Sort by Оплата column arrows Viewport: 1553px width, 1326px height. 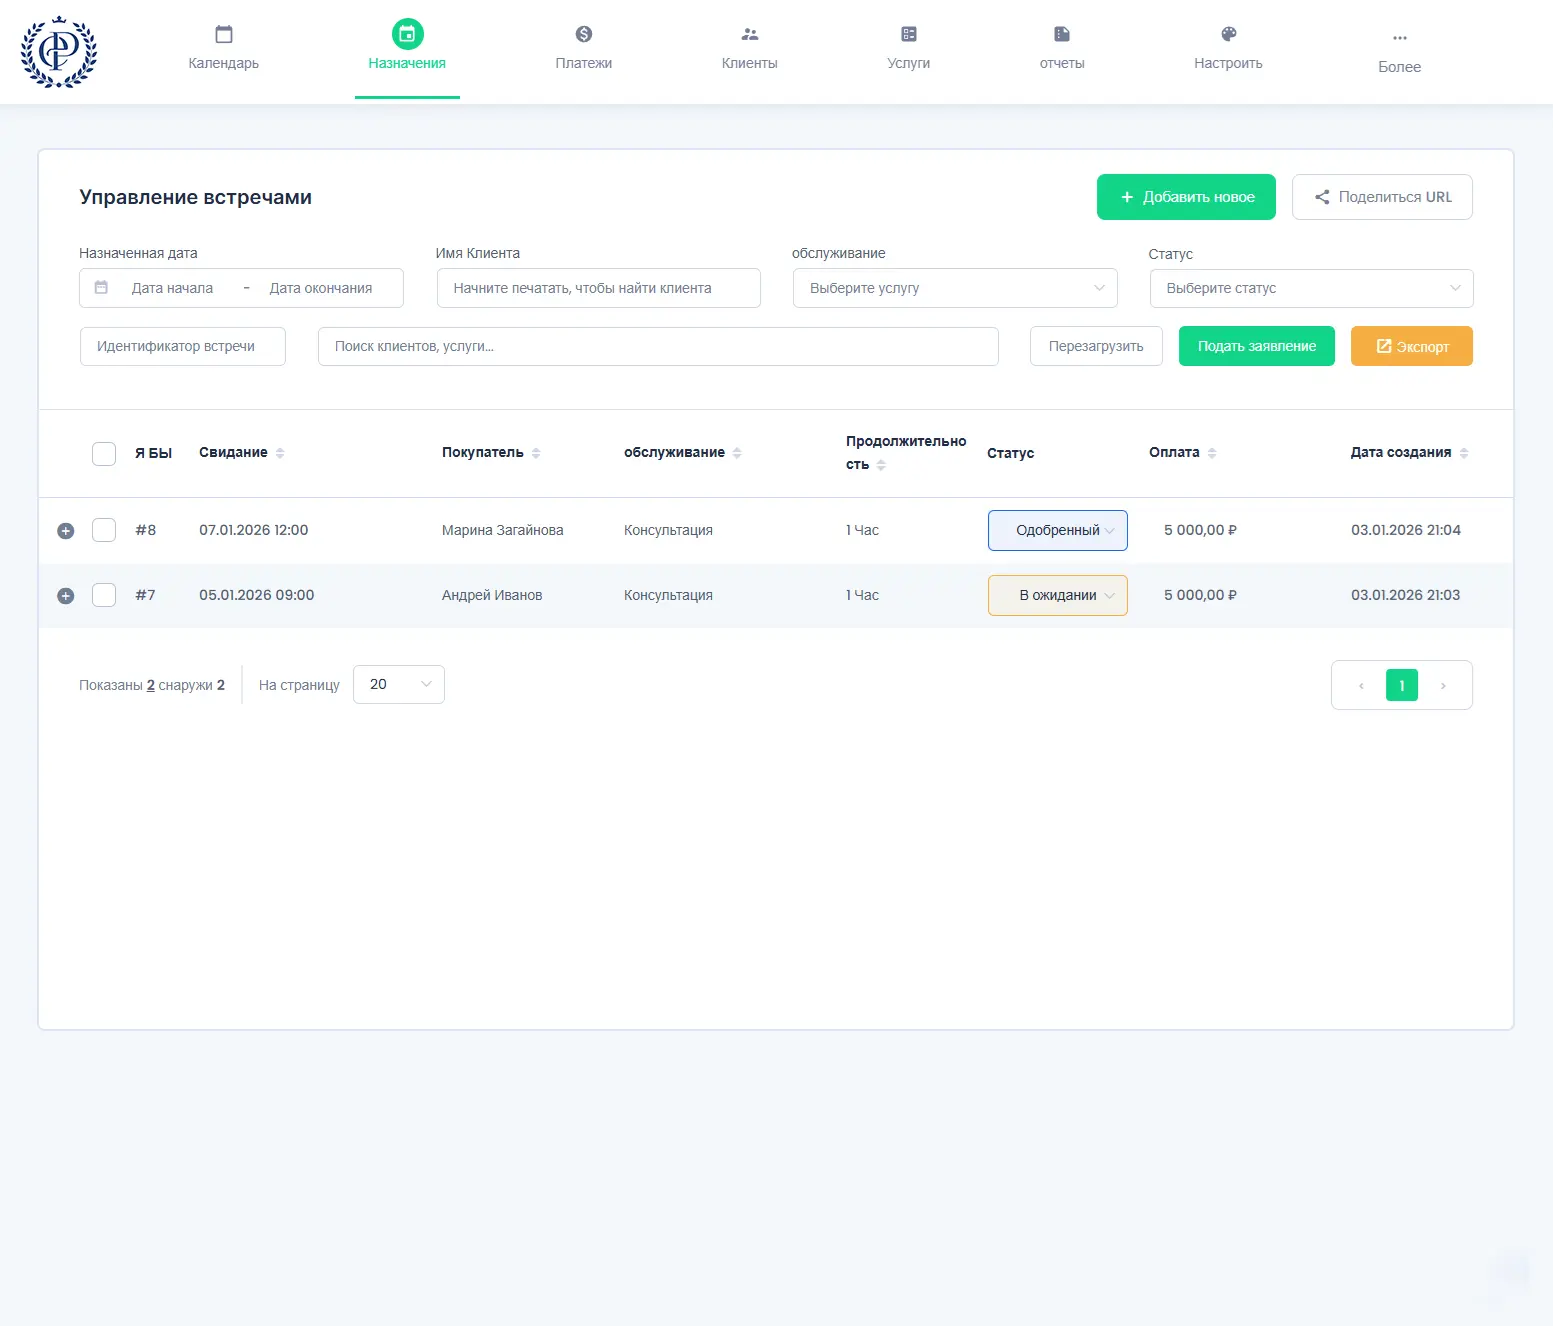(x=1212, y=453)
